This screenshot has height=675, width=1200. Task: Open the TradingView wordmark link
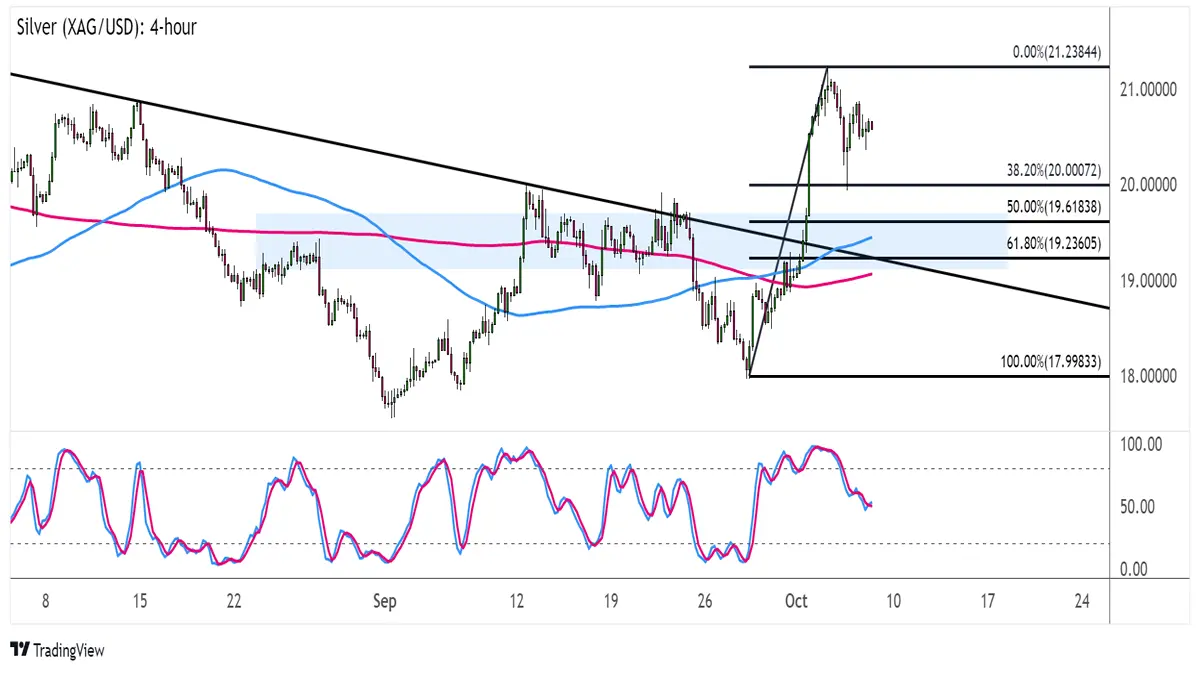(68, 651)
